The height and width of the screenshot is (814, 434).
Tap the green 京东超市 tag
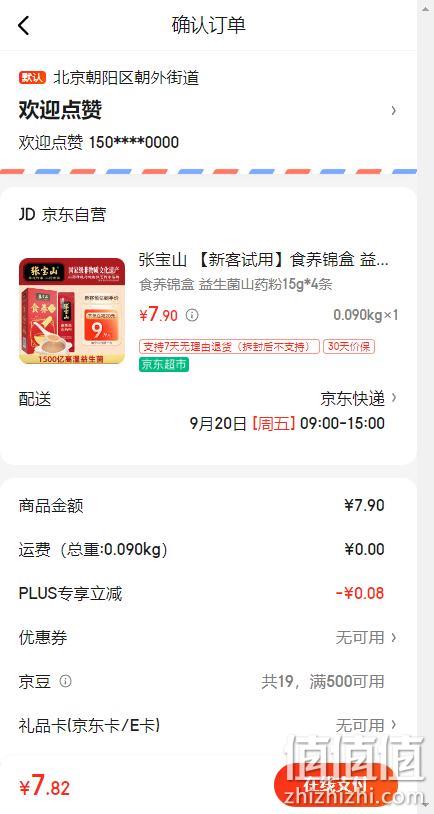coord(164,364)
